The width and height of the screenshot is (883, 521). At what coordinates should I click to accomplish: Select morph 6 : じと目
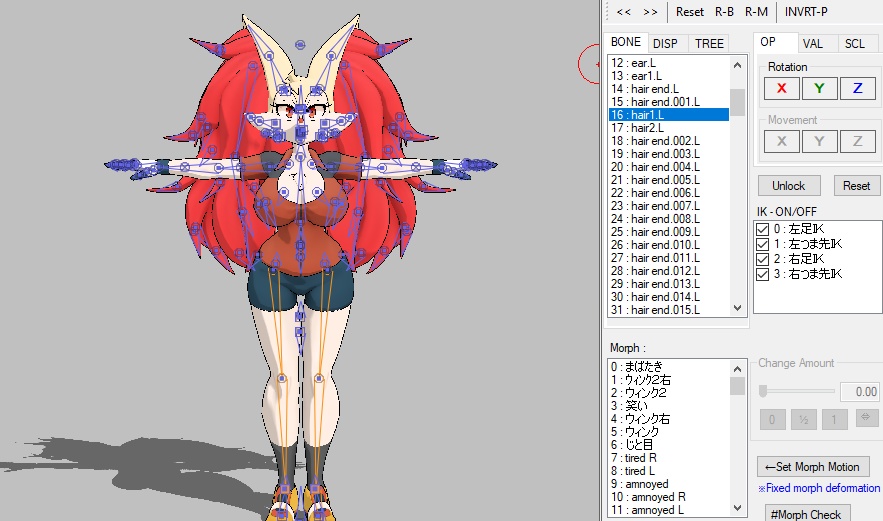tap(669, 444)
